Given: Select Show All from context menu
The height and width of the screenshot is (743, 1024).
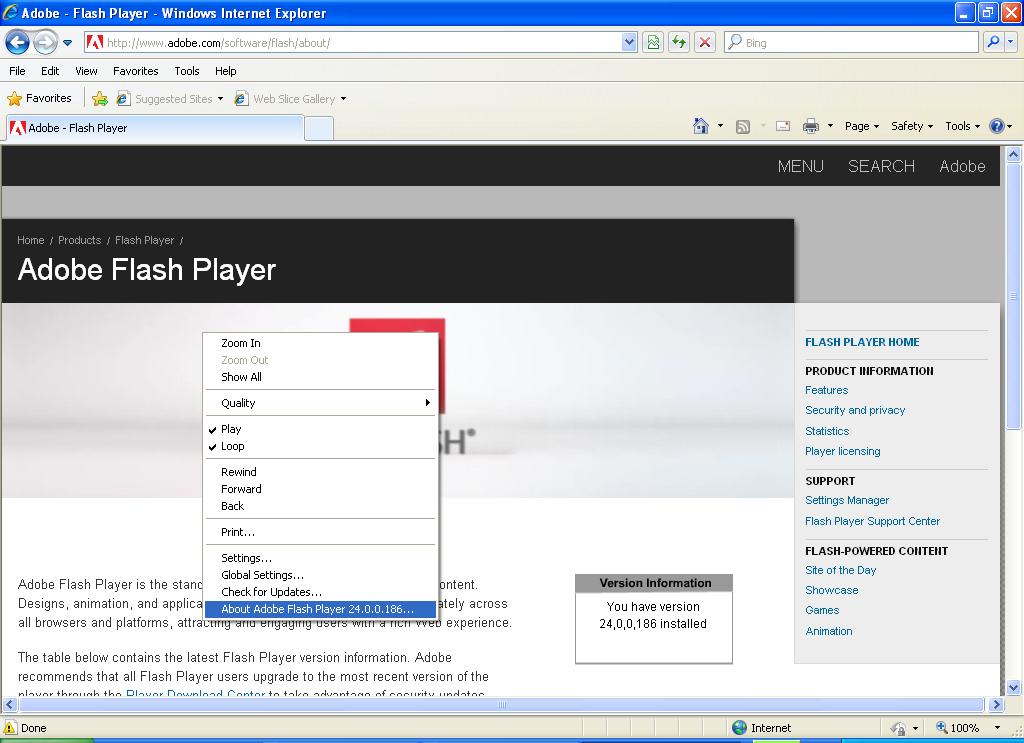Looking at the screenshot, I should point(320,377).
